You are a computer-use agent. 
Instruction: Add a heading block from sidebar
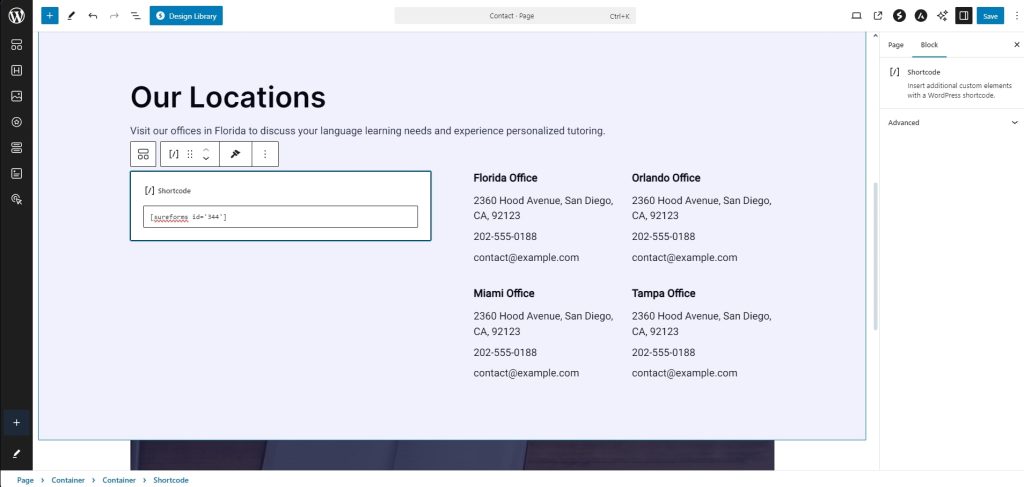pos(16,71)
